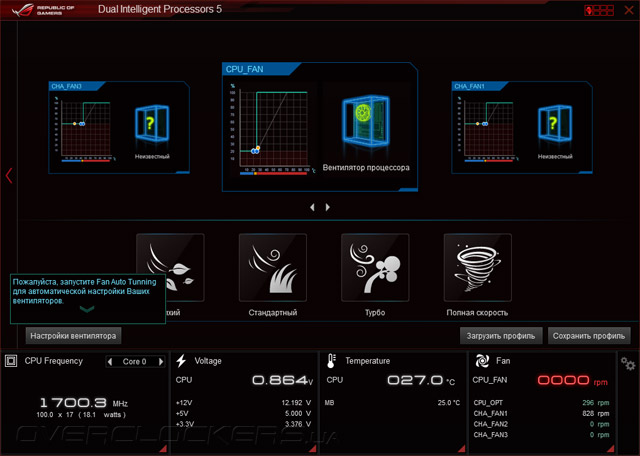Click the +12V 12.192 V row
This screenshot has width=640, height=456.
pyautogui.click(x=244, y=403)
